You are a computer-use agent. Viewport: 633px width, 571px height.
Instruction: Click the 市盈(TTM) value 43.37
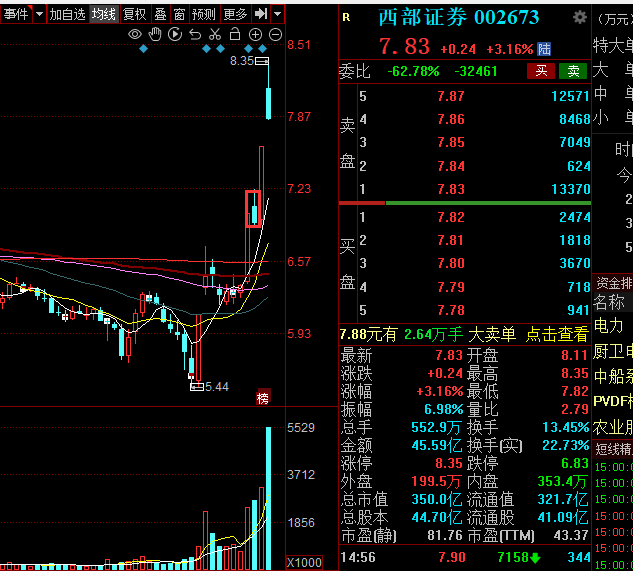pos(571,535)
